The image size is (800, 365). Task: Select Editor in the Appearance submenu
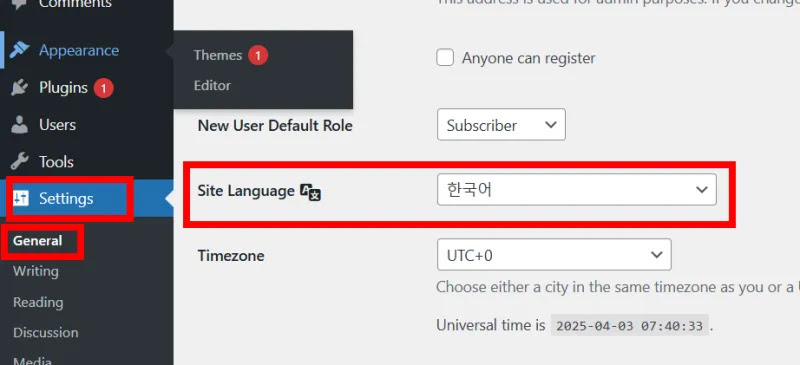click(x=212, y=85)
